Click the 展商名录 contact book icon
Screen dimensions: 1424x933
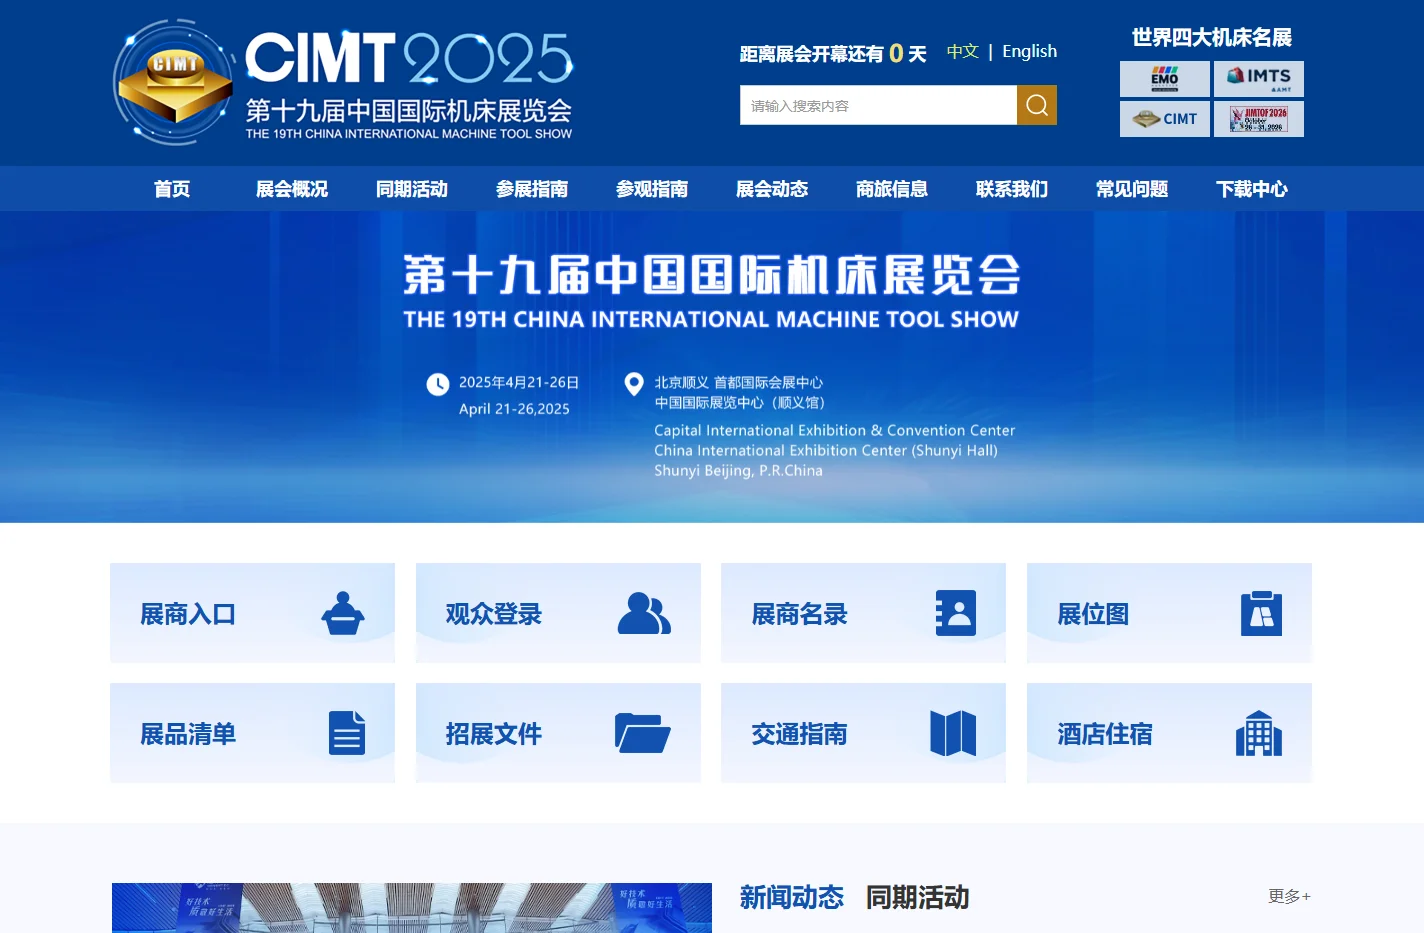pyautogui.click(x=955, y=613)
